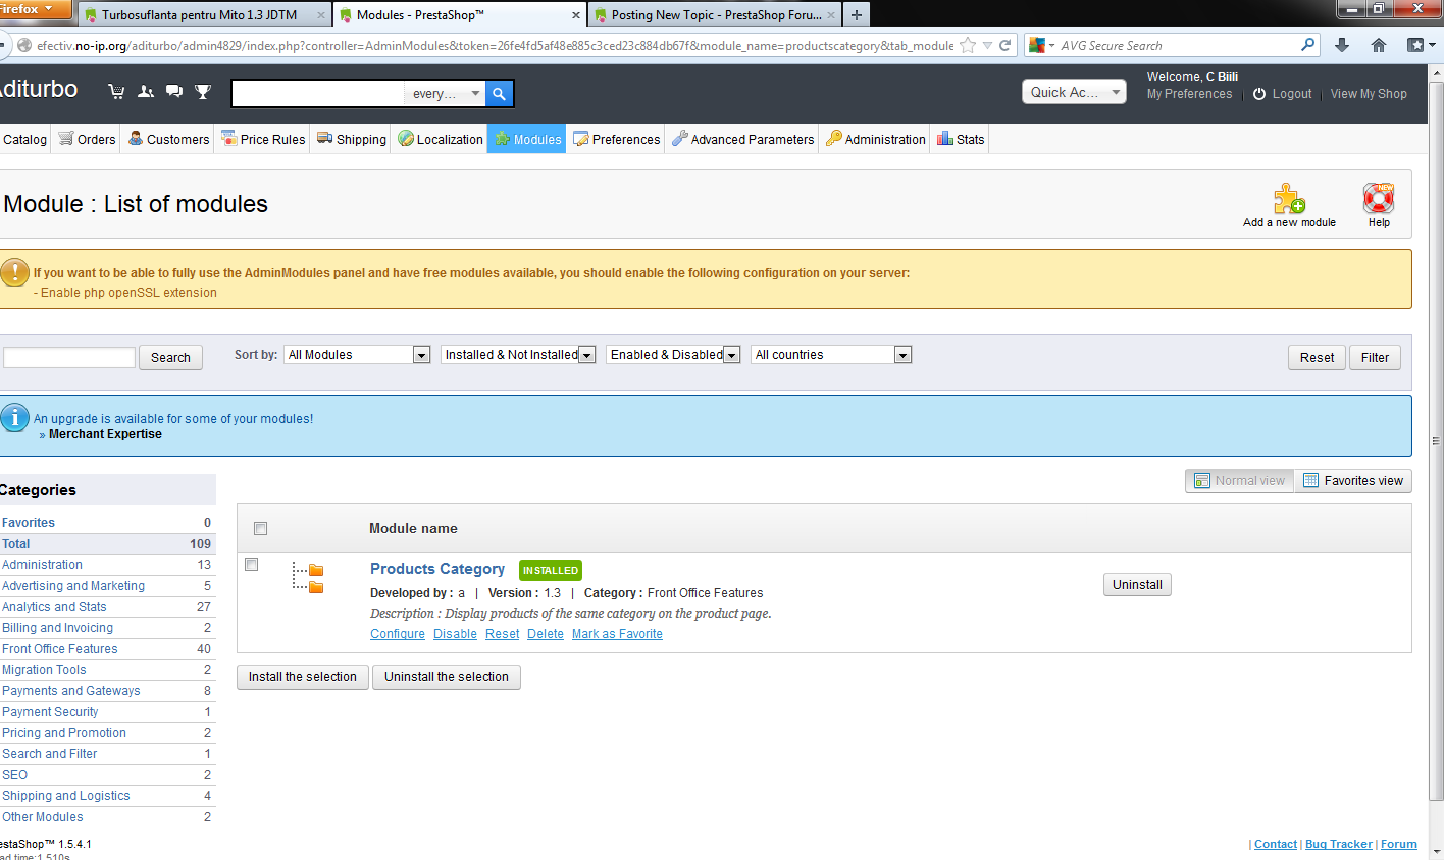The height and width of the screenshot is (860, 1444).
Task: Open the 'everywhere' search scope dropdown
Action: coord(447,93)
